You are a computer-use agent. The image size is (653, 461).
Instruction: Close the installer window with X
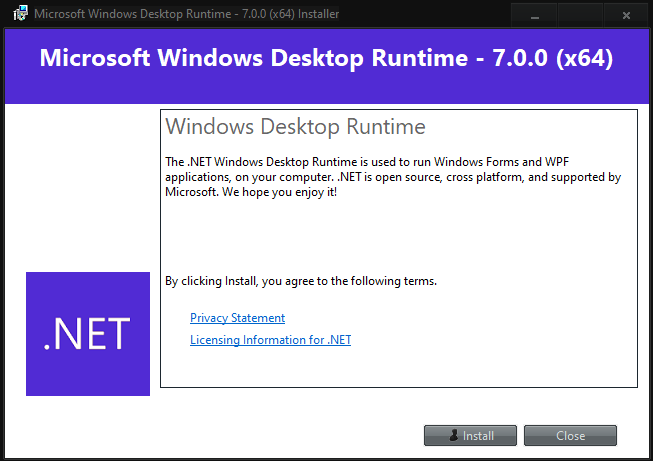(626, 15)
